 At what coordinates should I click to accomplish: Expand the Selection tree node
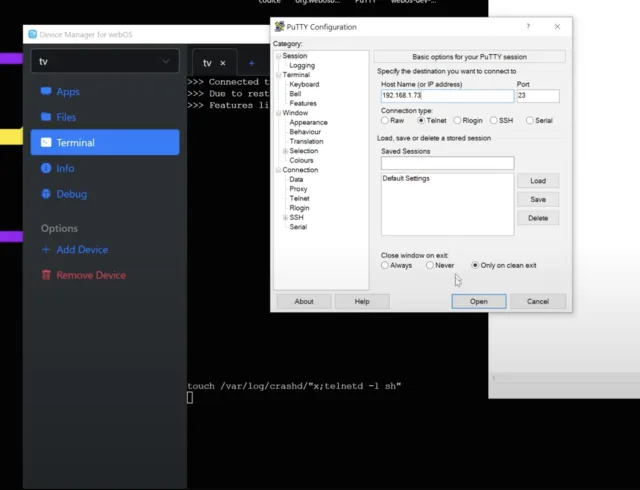(x=285, y=151)
